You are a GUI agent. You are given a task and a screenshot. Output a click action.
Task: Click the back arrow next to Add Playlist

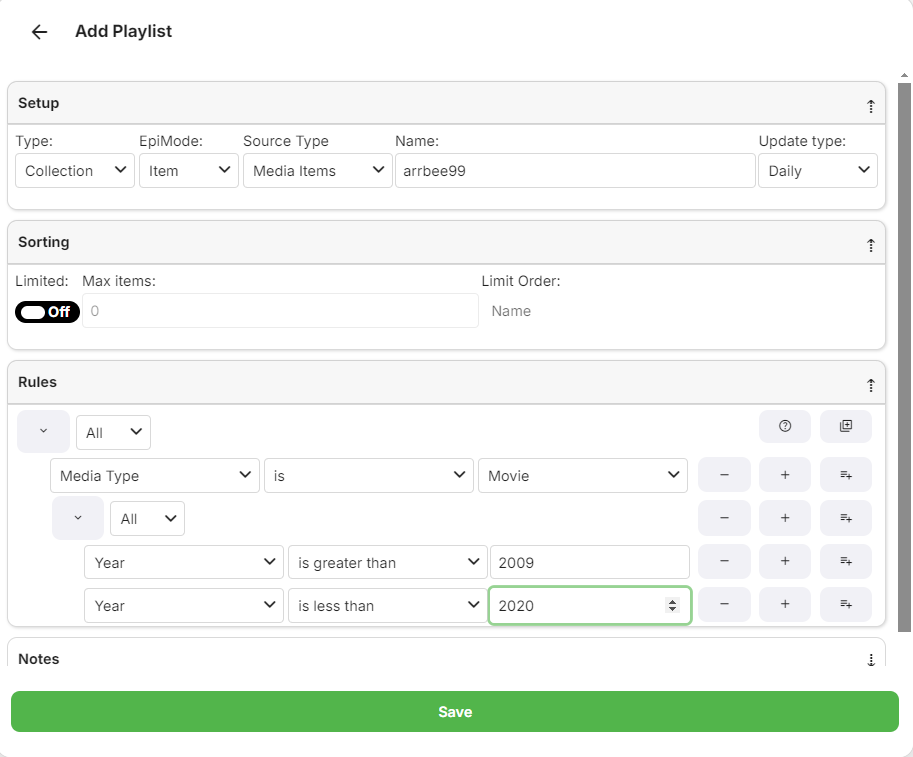click(x=39, y=32)
